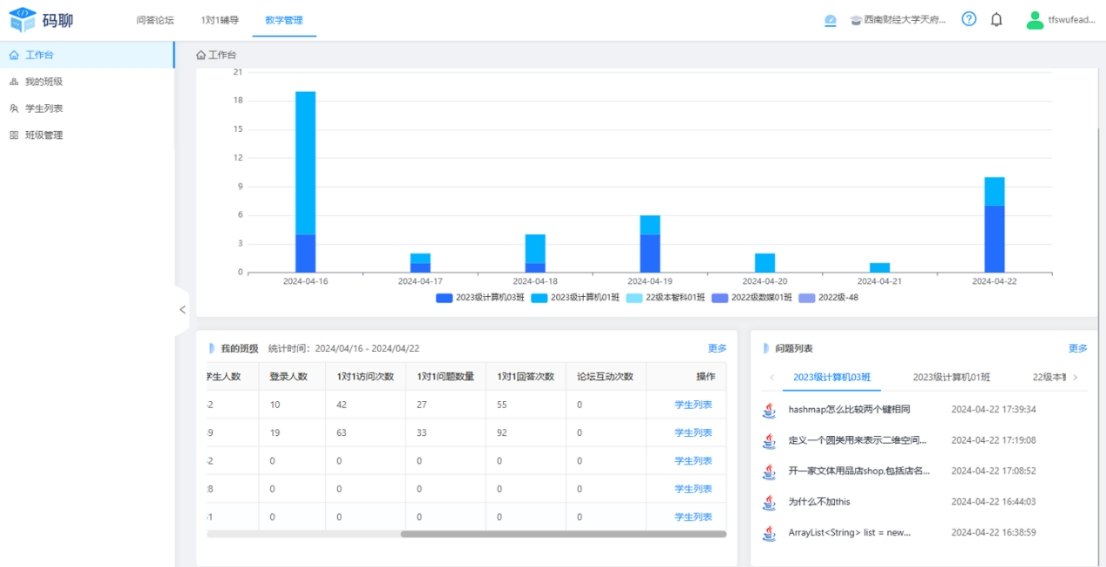The image size is (1106, 567).
Task: Open 更多 link in 我的班级 panel
Action: click(x=717, y=349)
